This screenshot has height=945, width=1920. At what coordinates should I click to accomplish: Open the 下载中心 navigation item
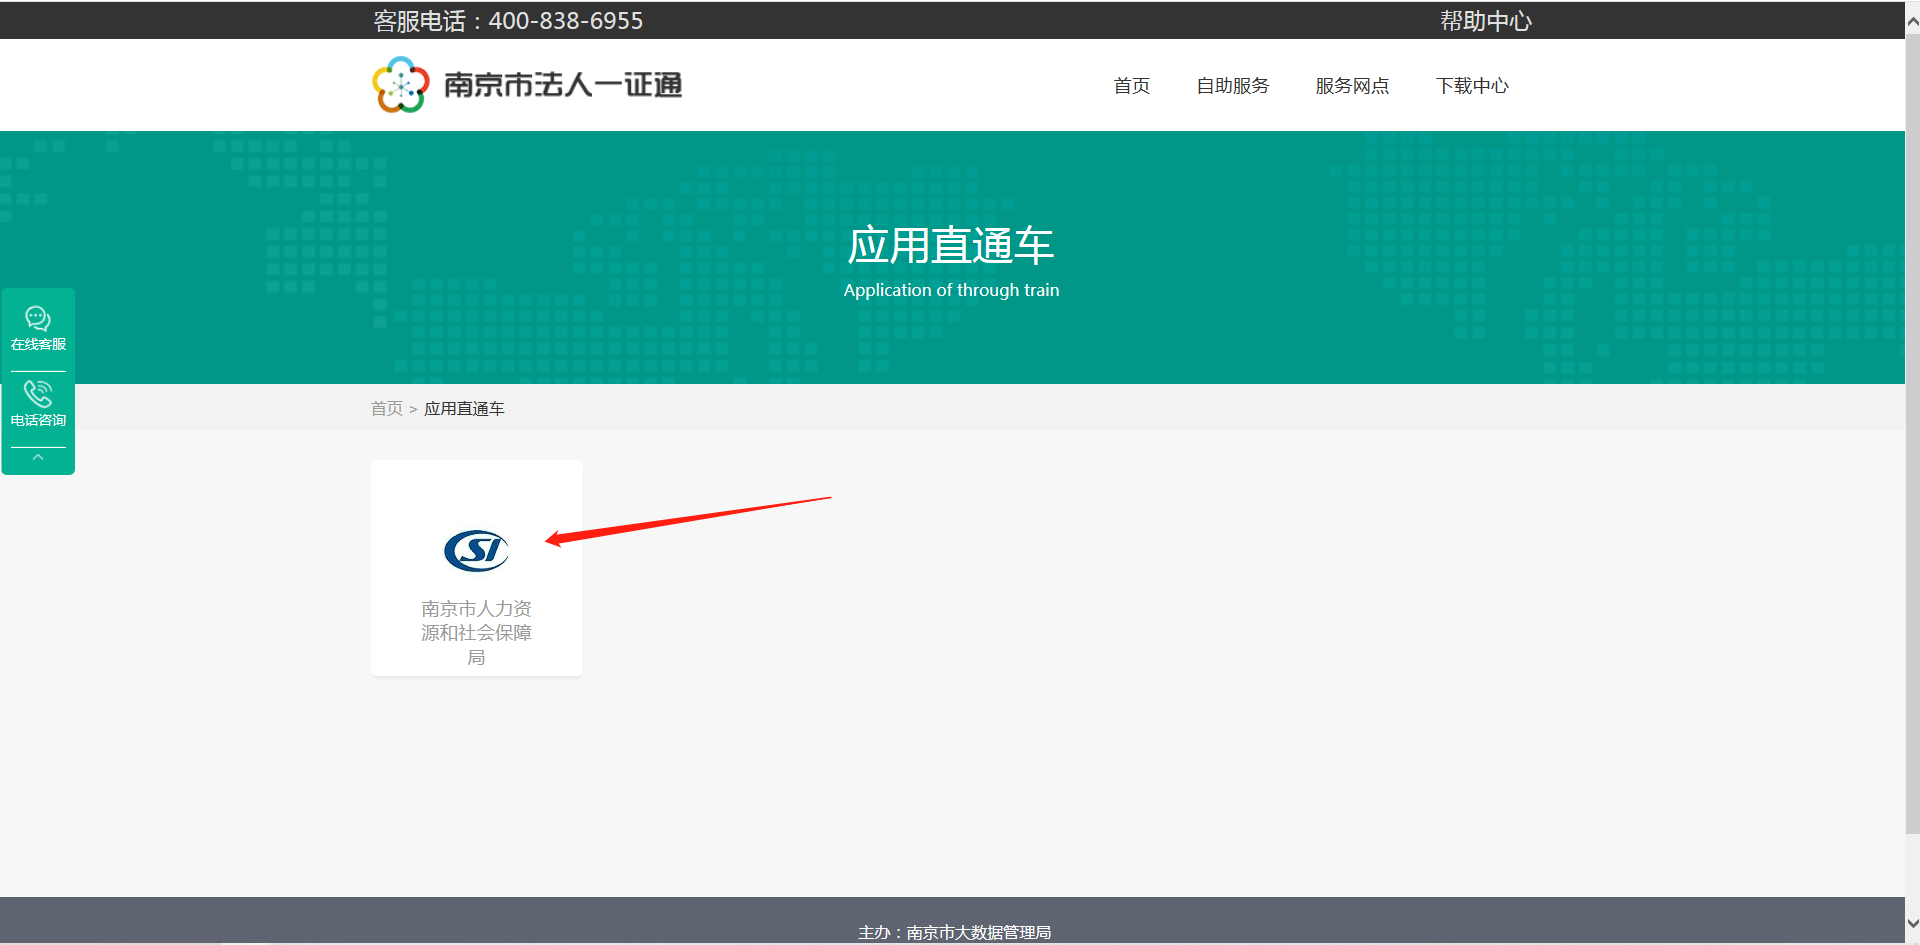pos(1471,86)
